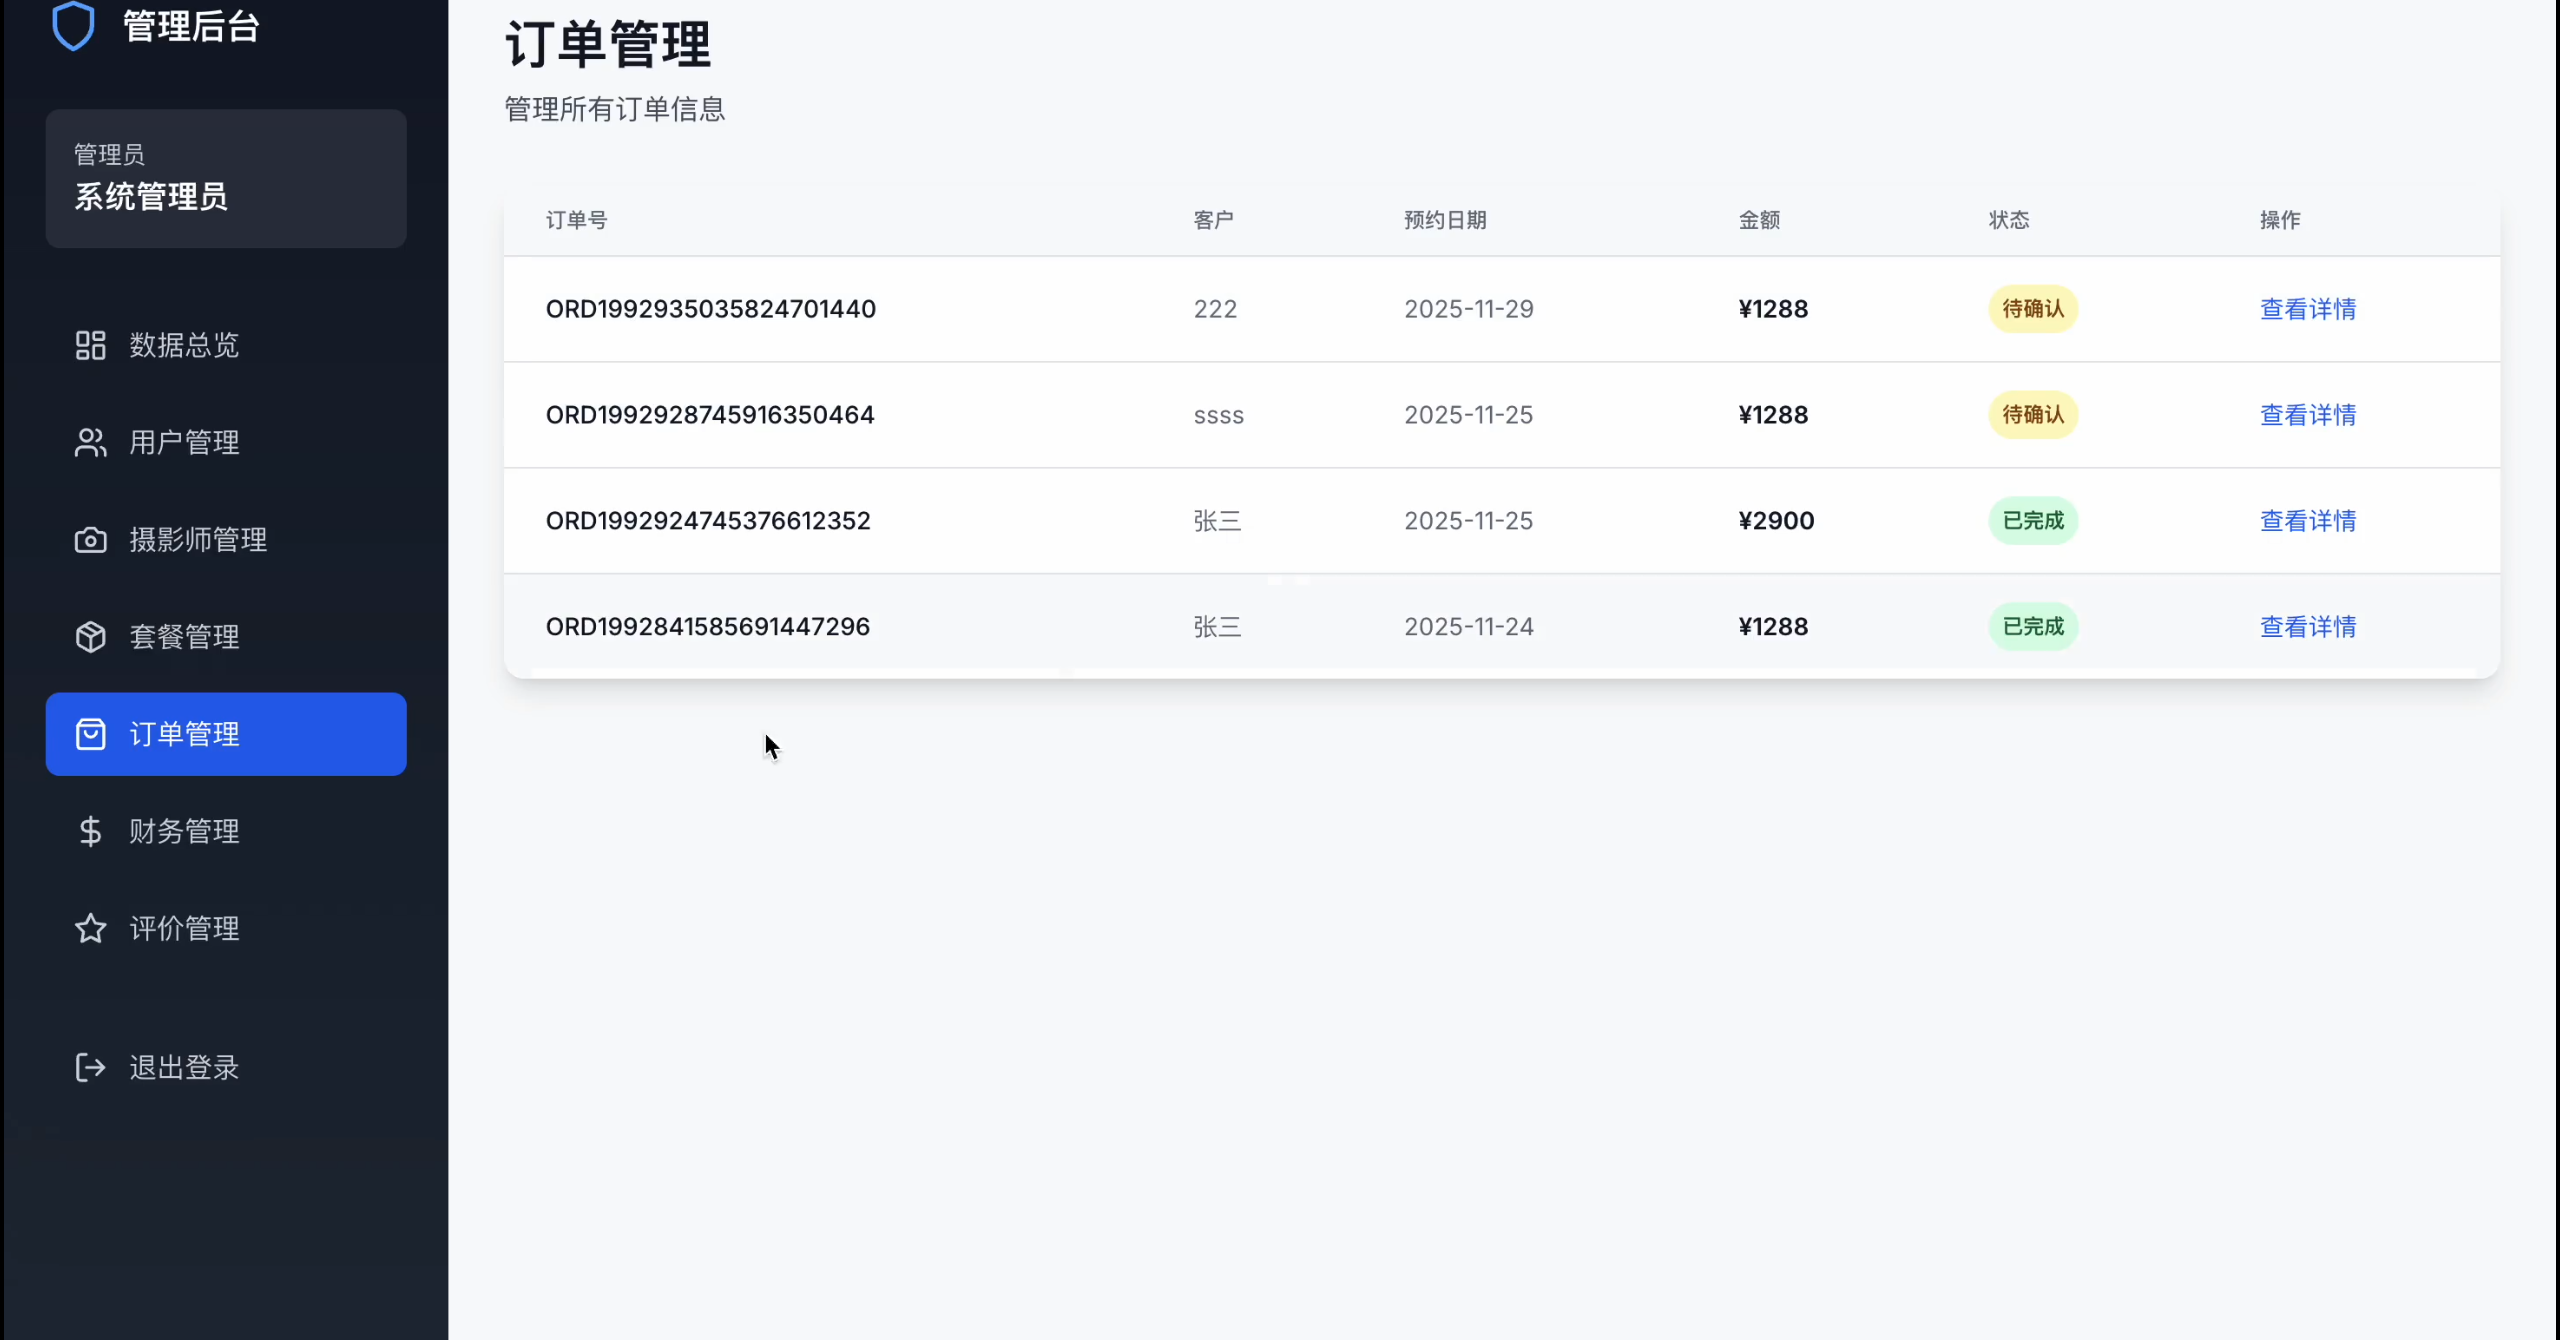2560x1340 pixels.
Task: Open 评价管理 from the sidebar
Action: coord(184,928)
